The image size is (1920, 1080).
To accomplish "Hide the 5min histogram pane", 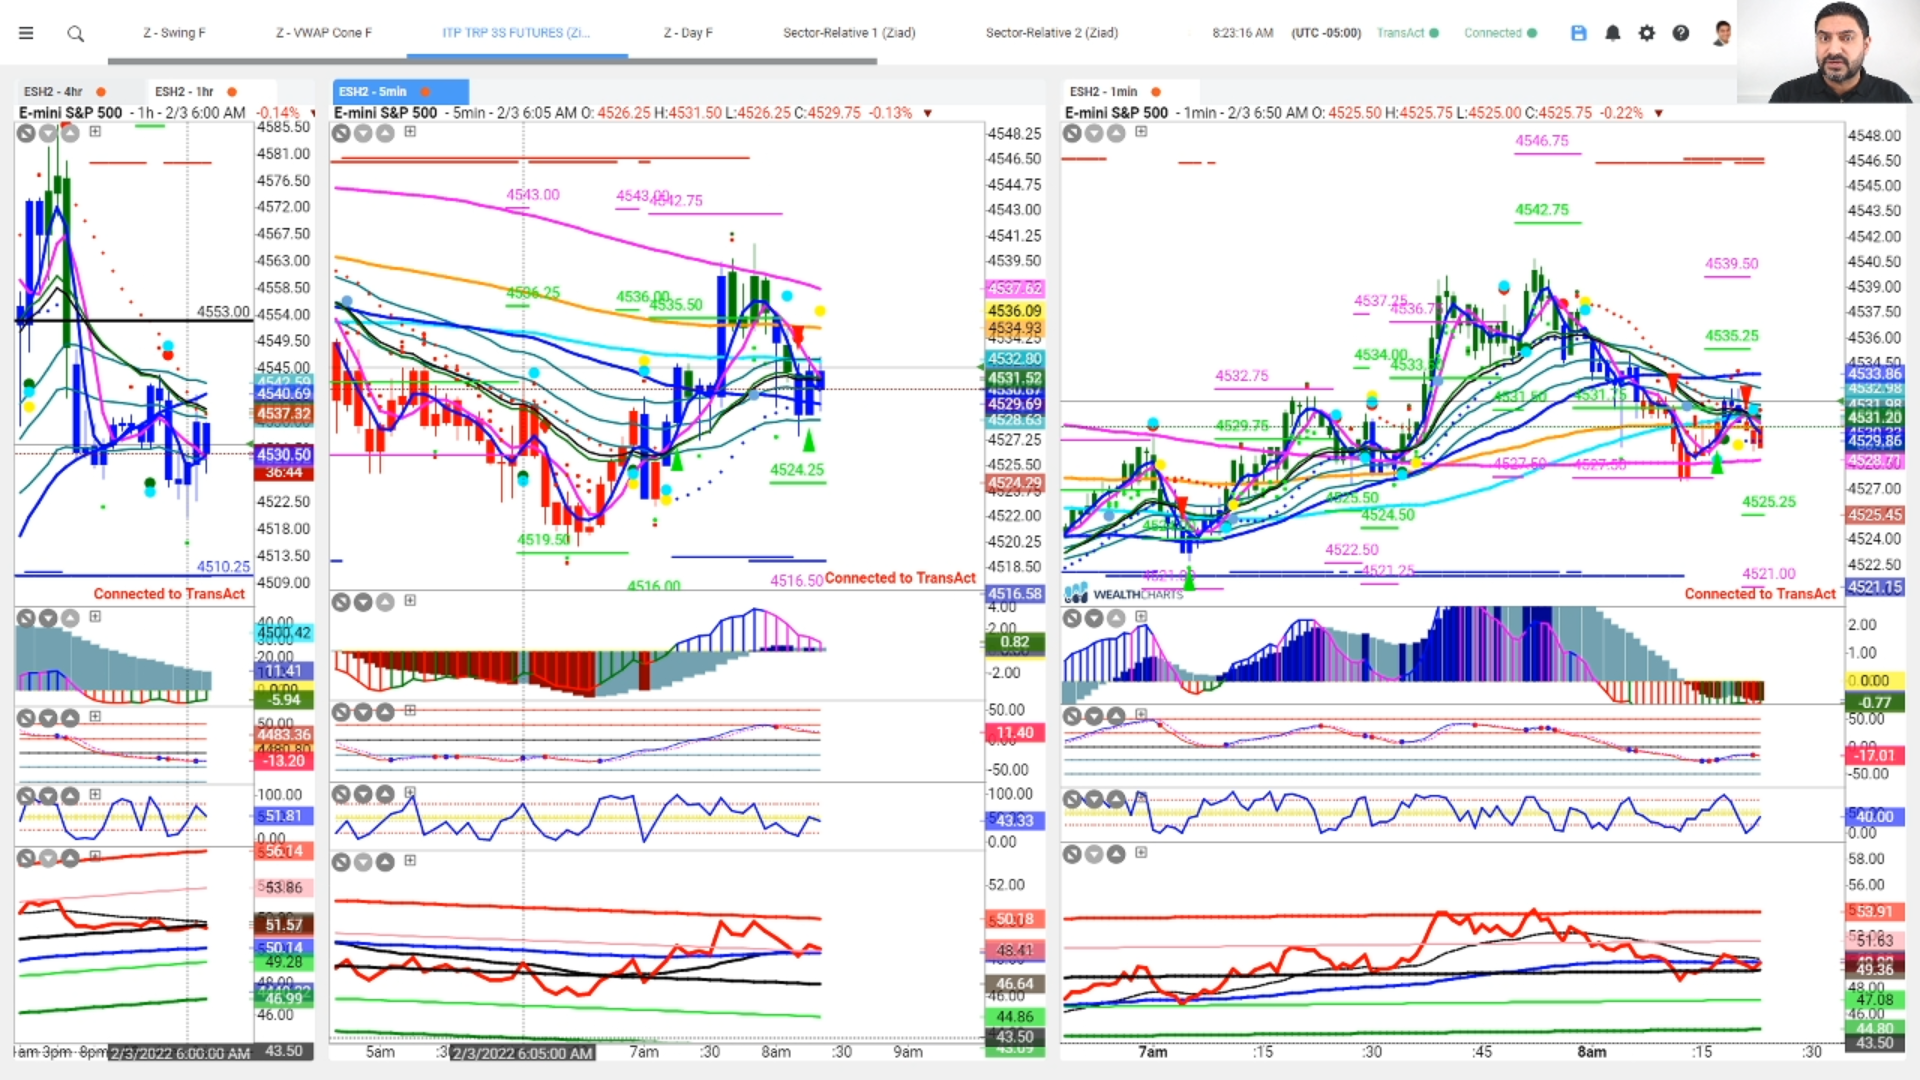I will coord(341,602).
